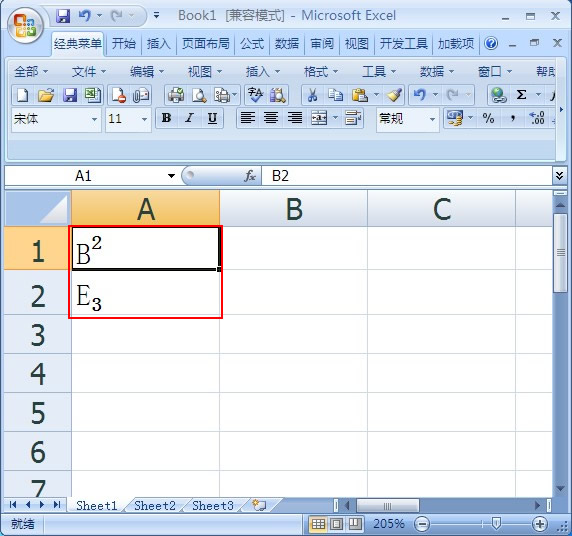Send workbook as email attachment

(x=141, y=95)
